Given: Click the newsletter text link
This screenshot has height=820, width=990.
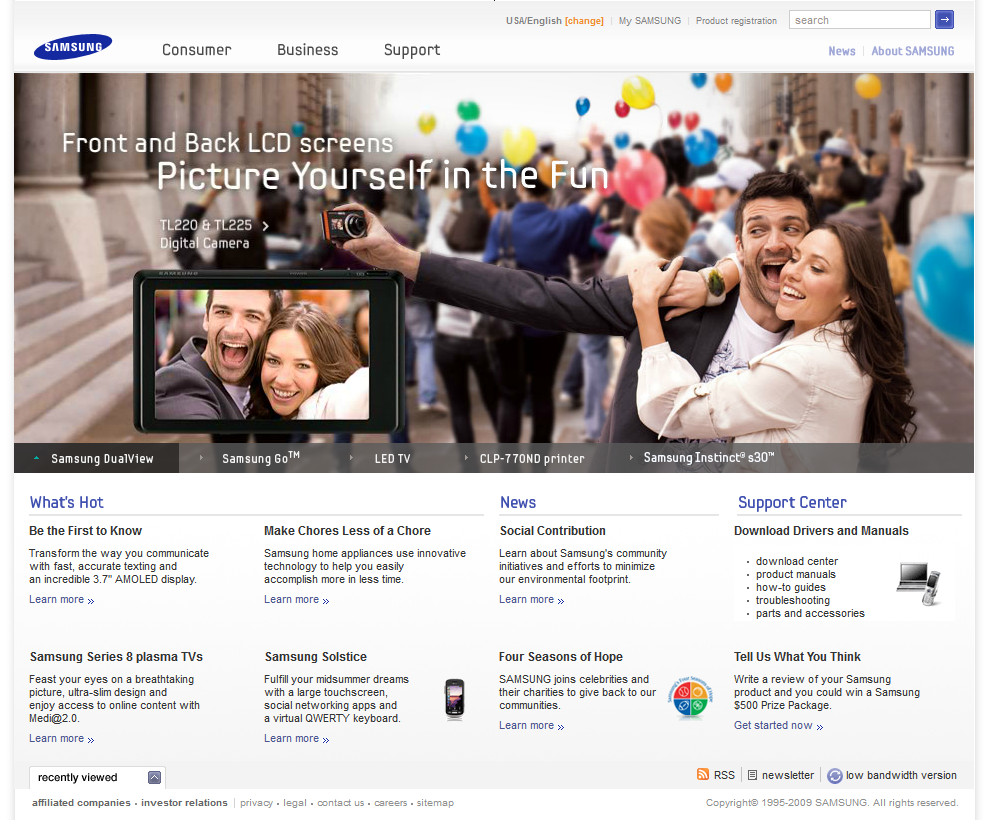Looking at the screenshot, I should tap(787, 775).
